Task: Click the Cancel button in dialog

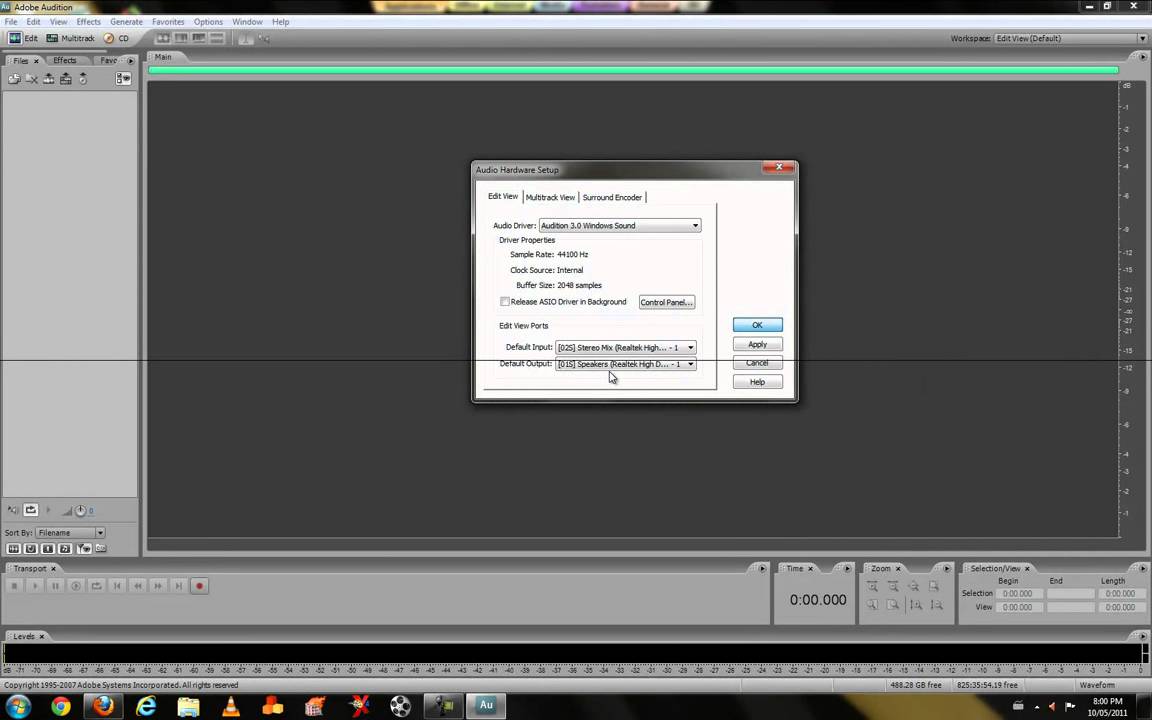Action: click(757, 363)
